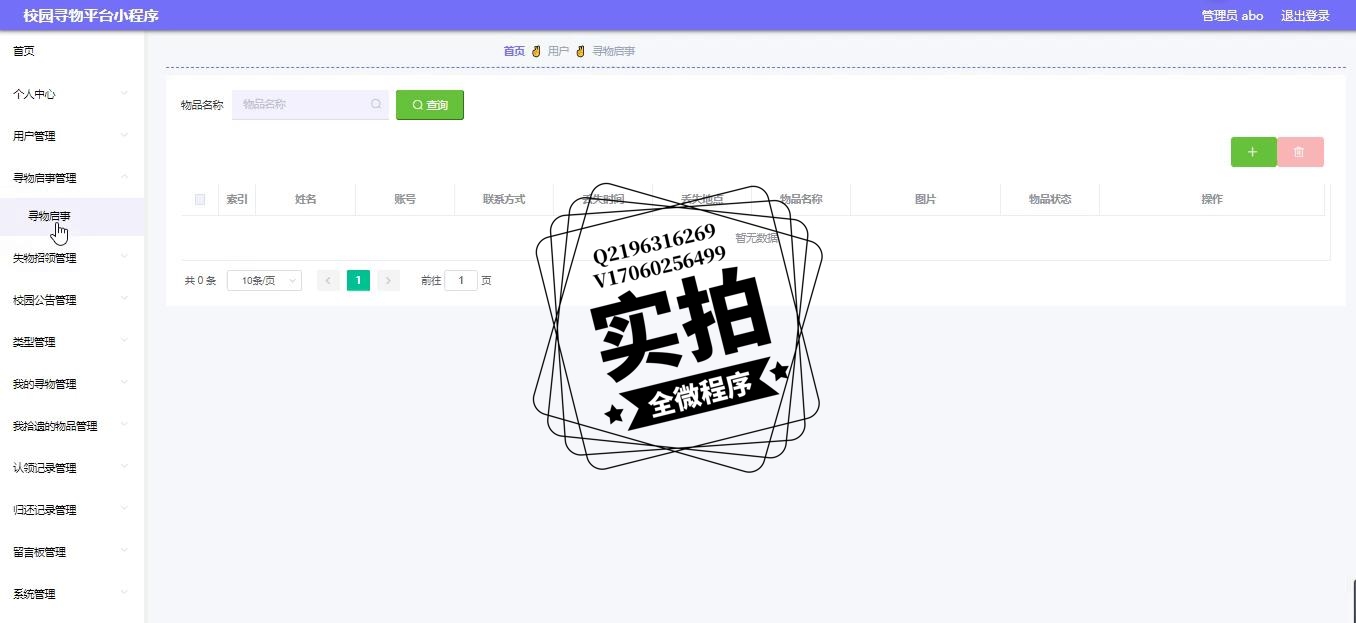Click 首页 in the breadcrumb
This screenshot has height=623, width=1356.
[x=514, y=51]
